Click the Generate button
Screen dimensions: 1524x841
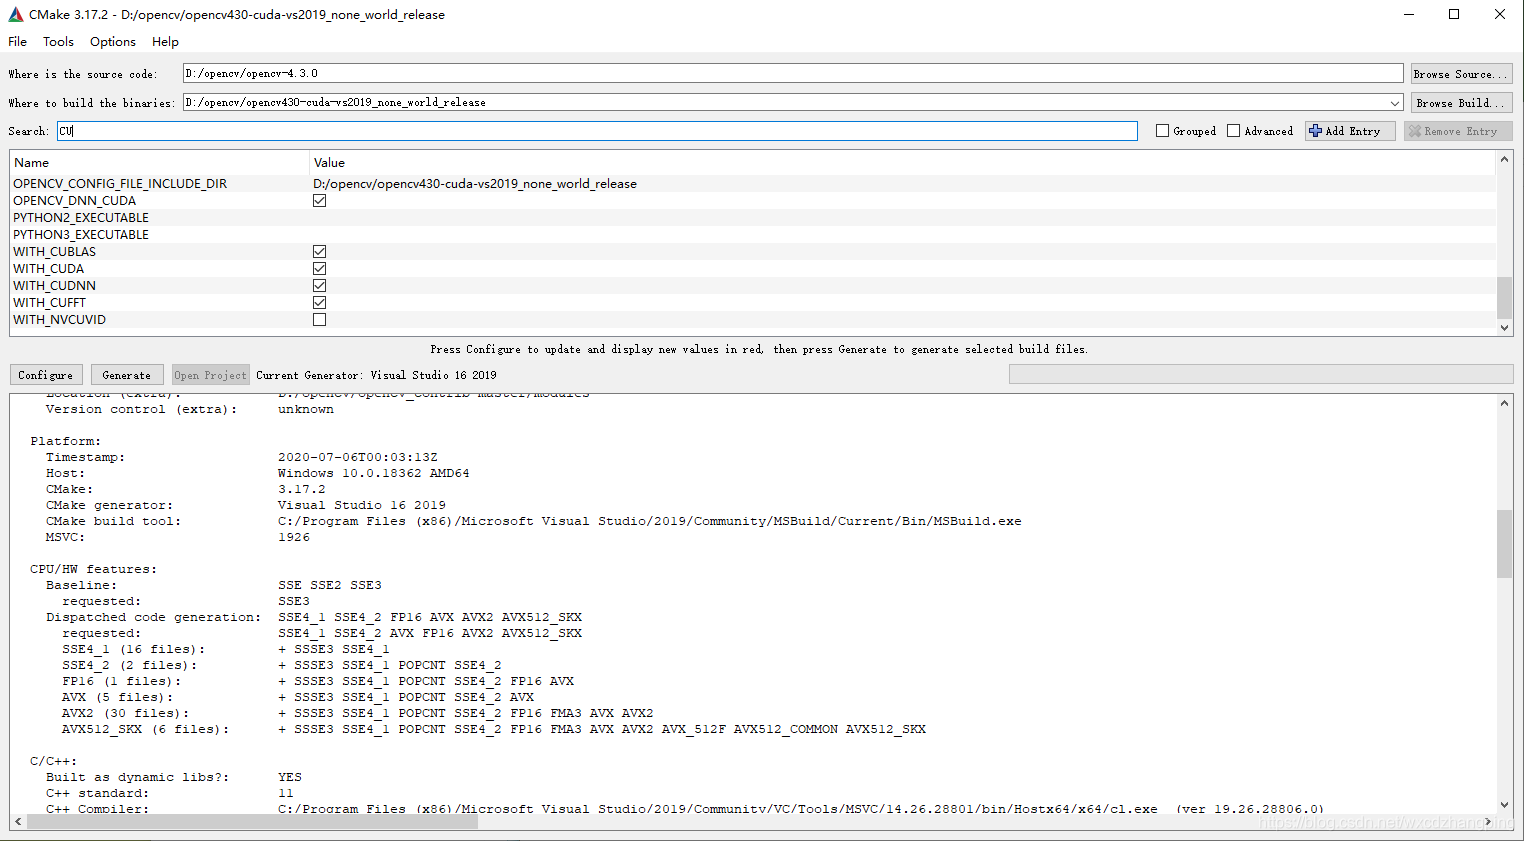pos(127,375)
